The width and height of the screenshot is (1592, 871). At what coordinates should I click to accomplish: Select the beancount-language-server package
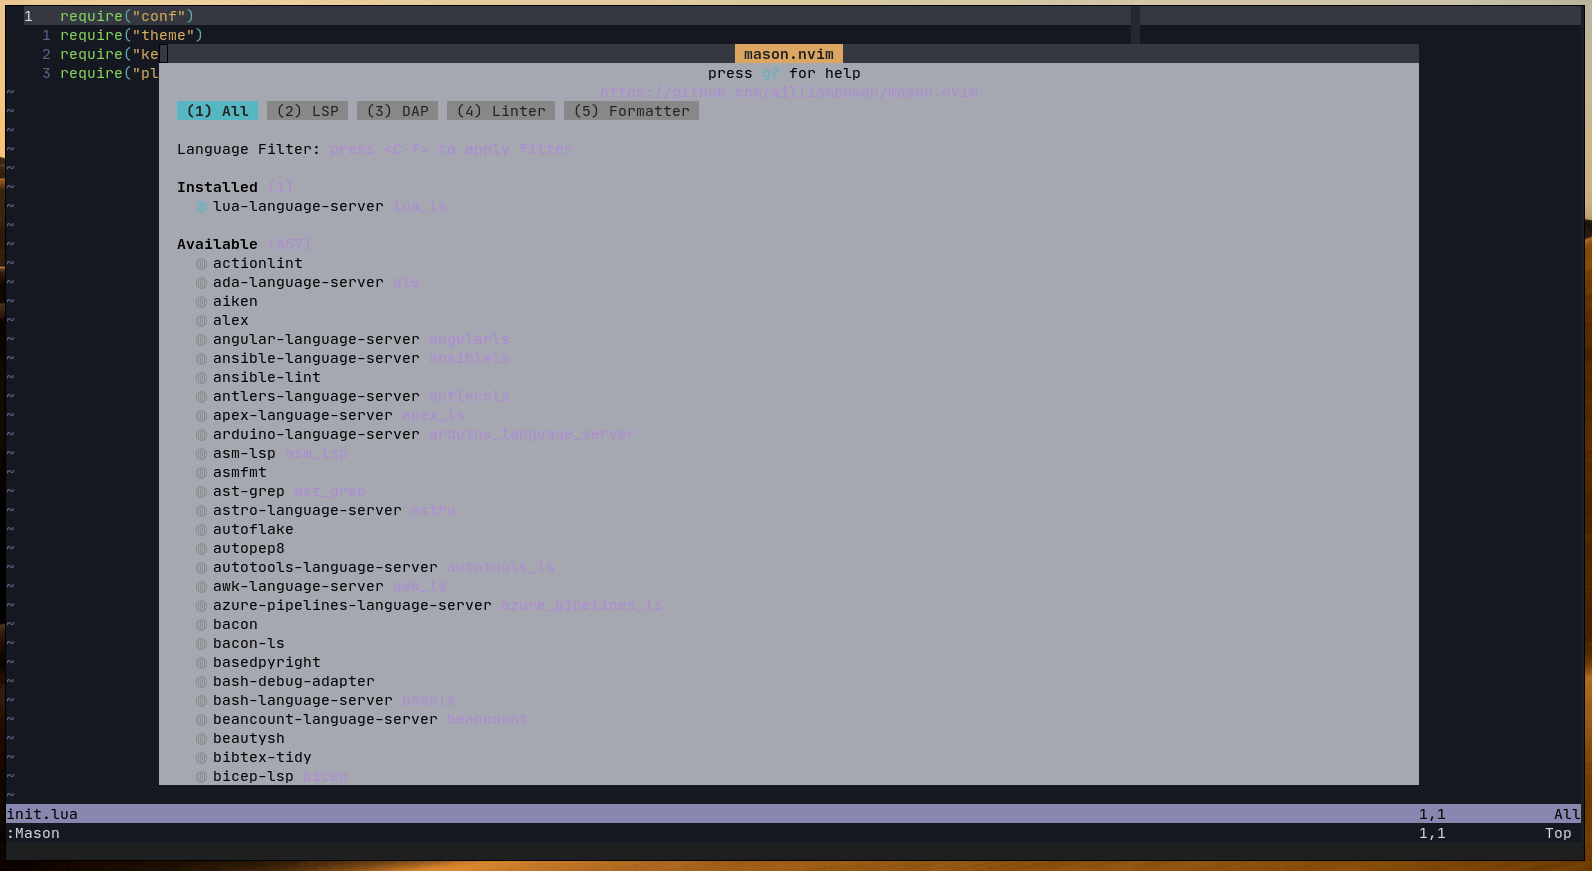tap(325, 719)
